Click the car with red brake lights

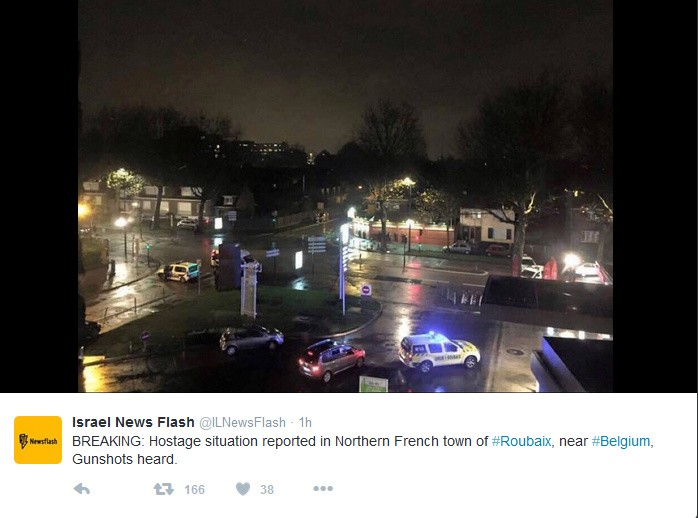(x=332, y=359)
